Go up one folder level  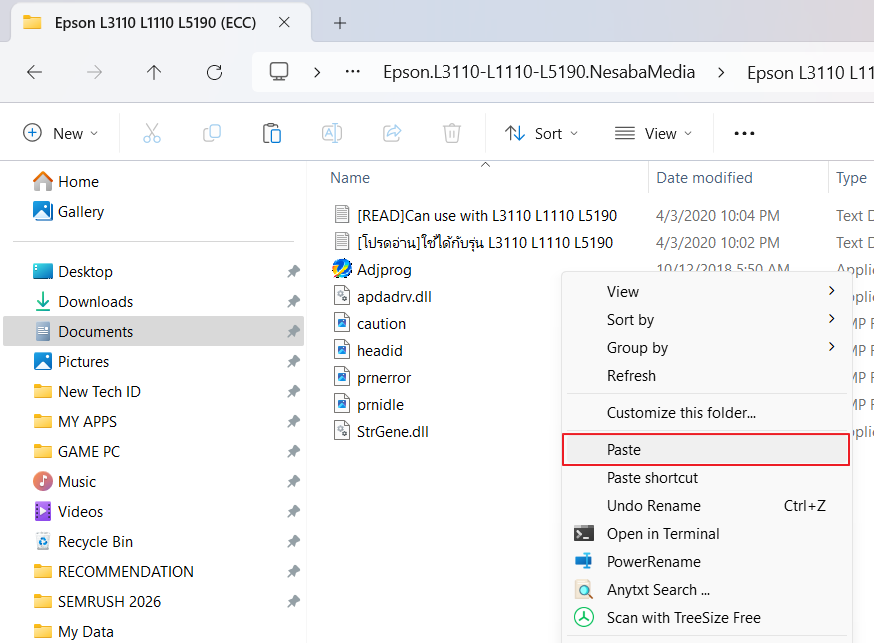tap(154, 72)
